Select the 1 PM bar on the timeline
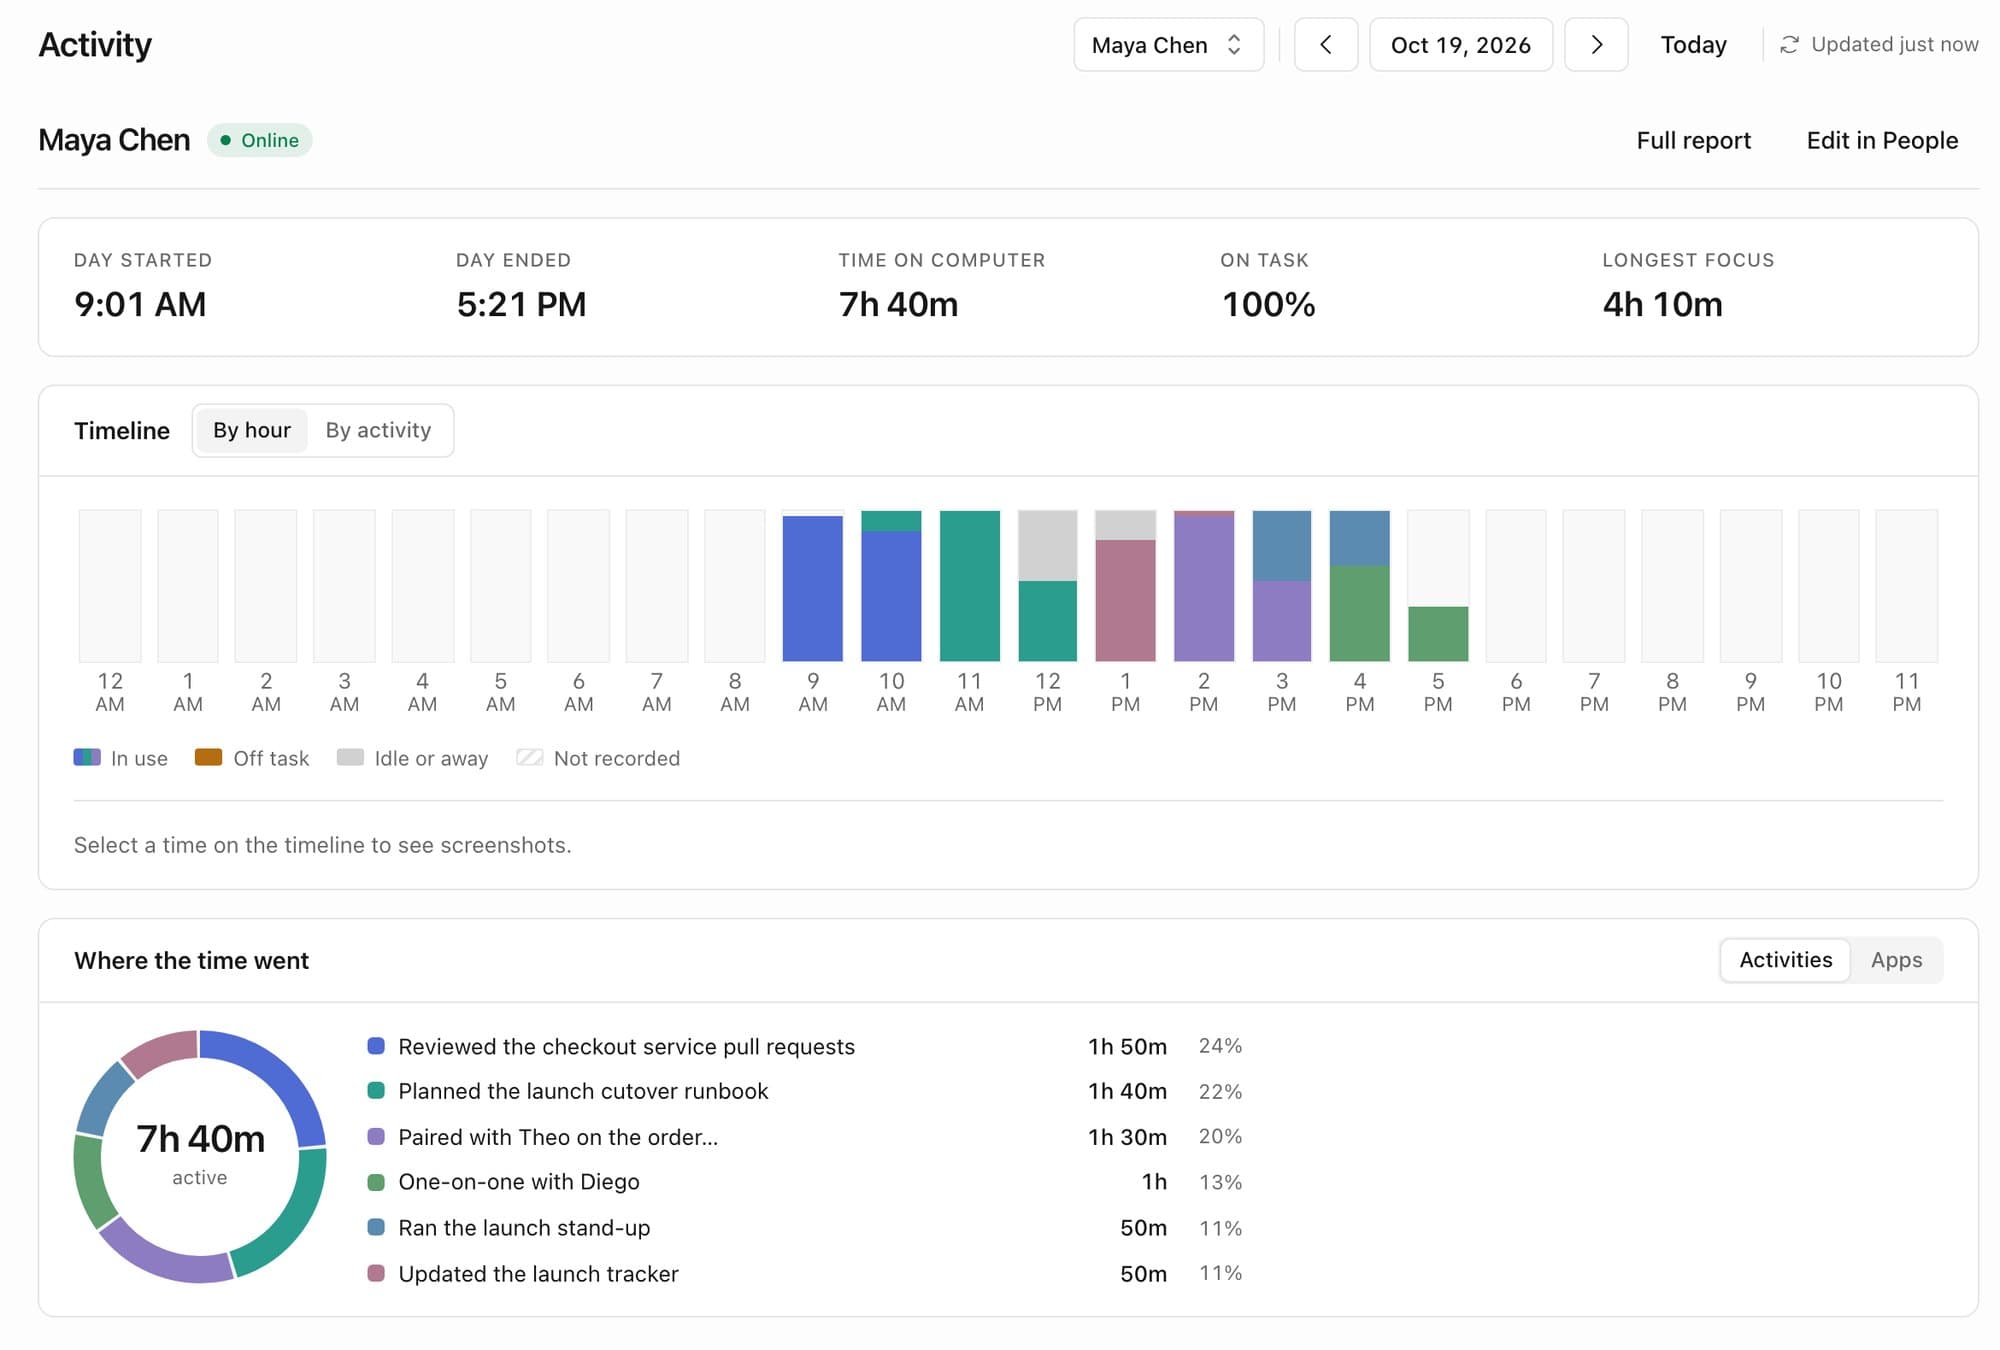2000x1350 pixels. [1125, 586]
